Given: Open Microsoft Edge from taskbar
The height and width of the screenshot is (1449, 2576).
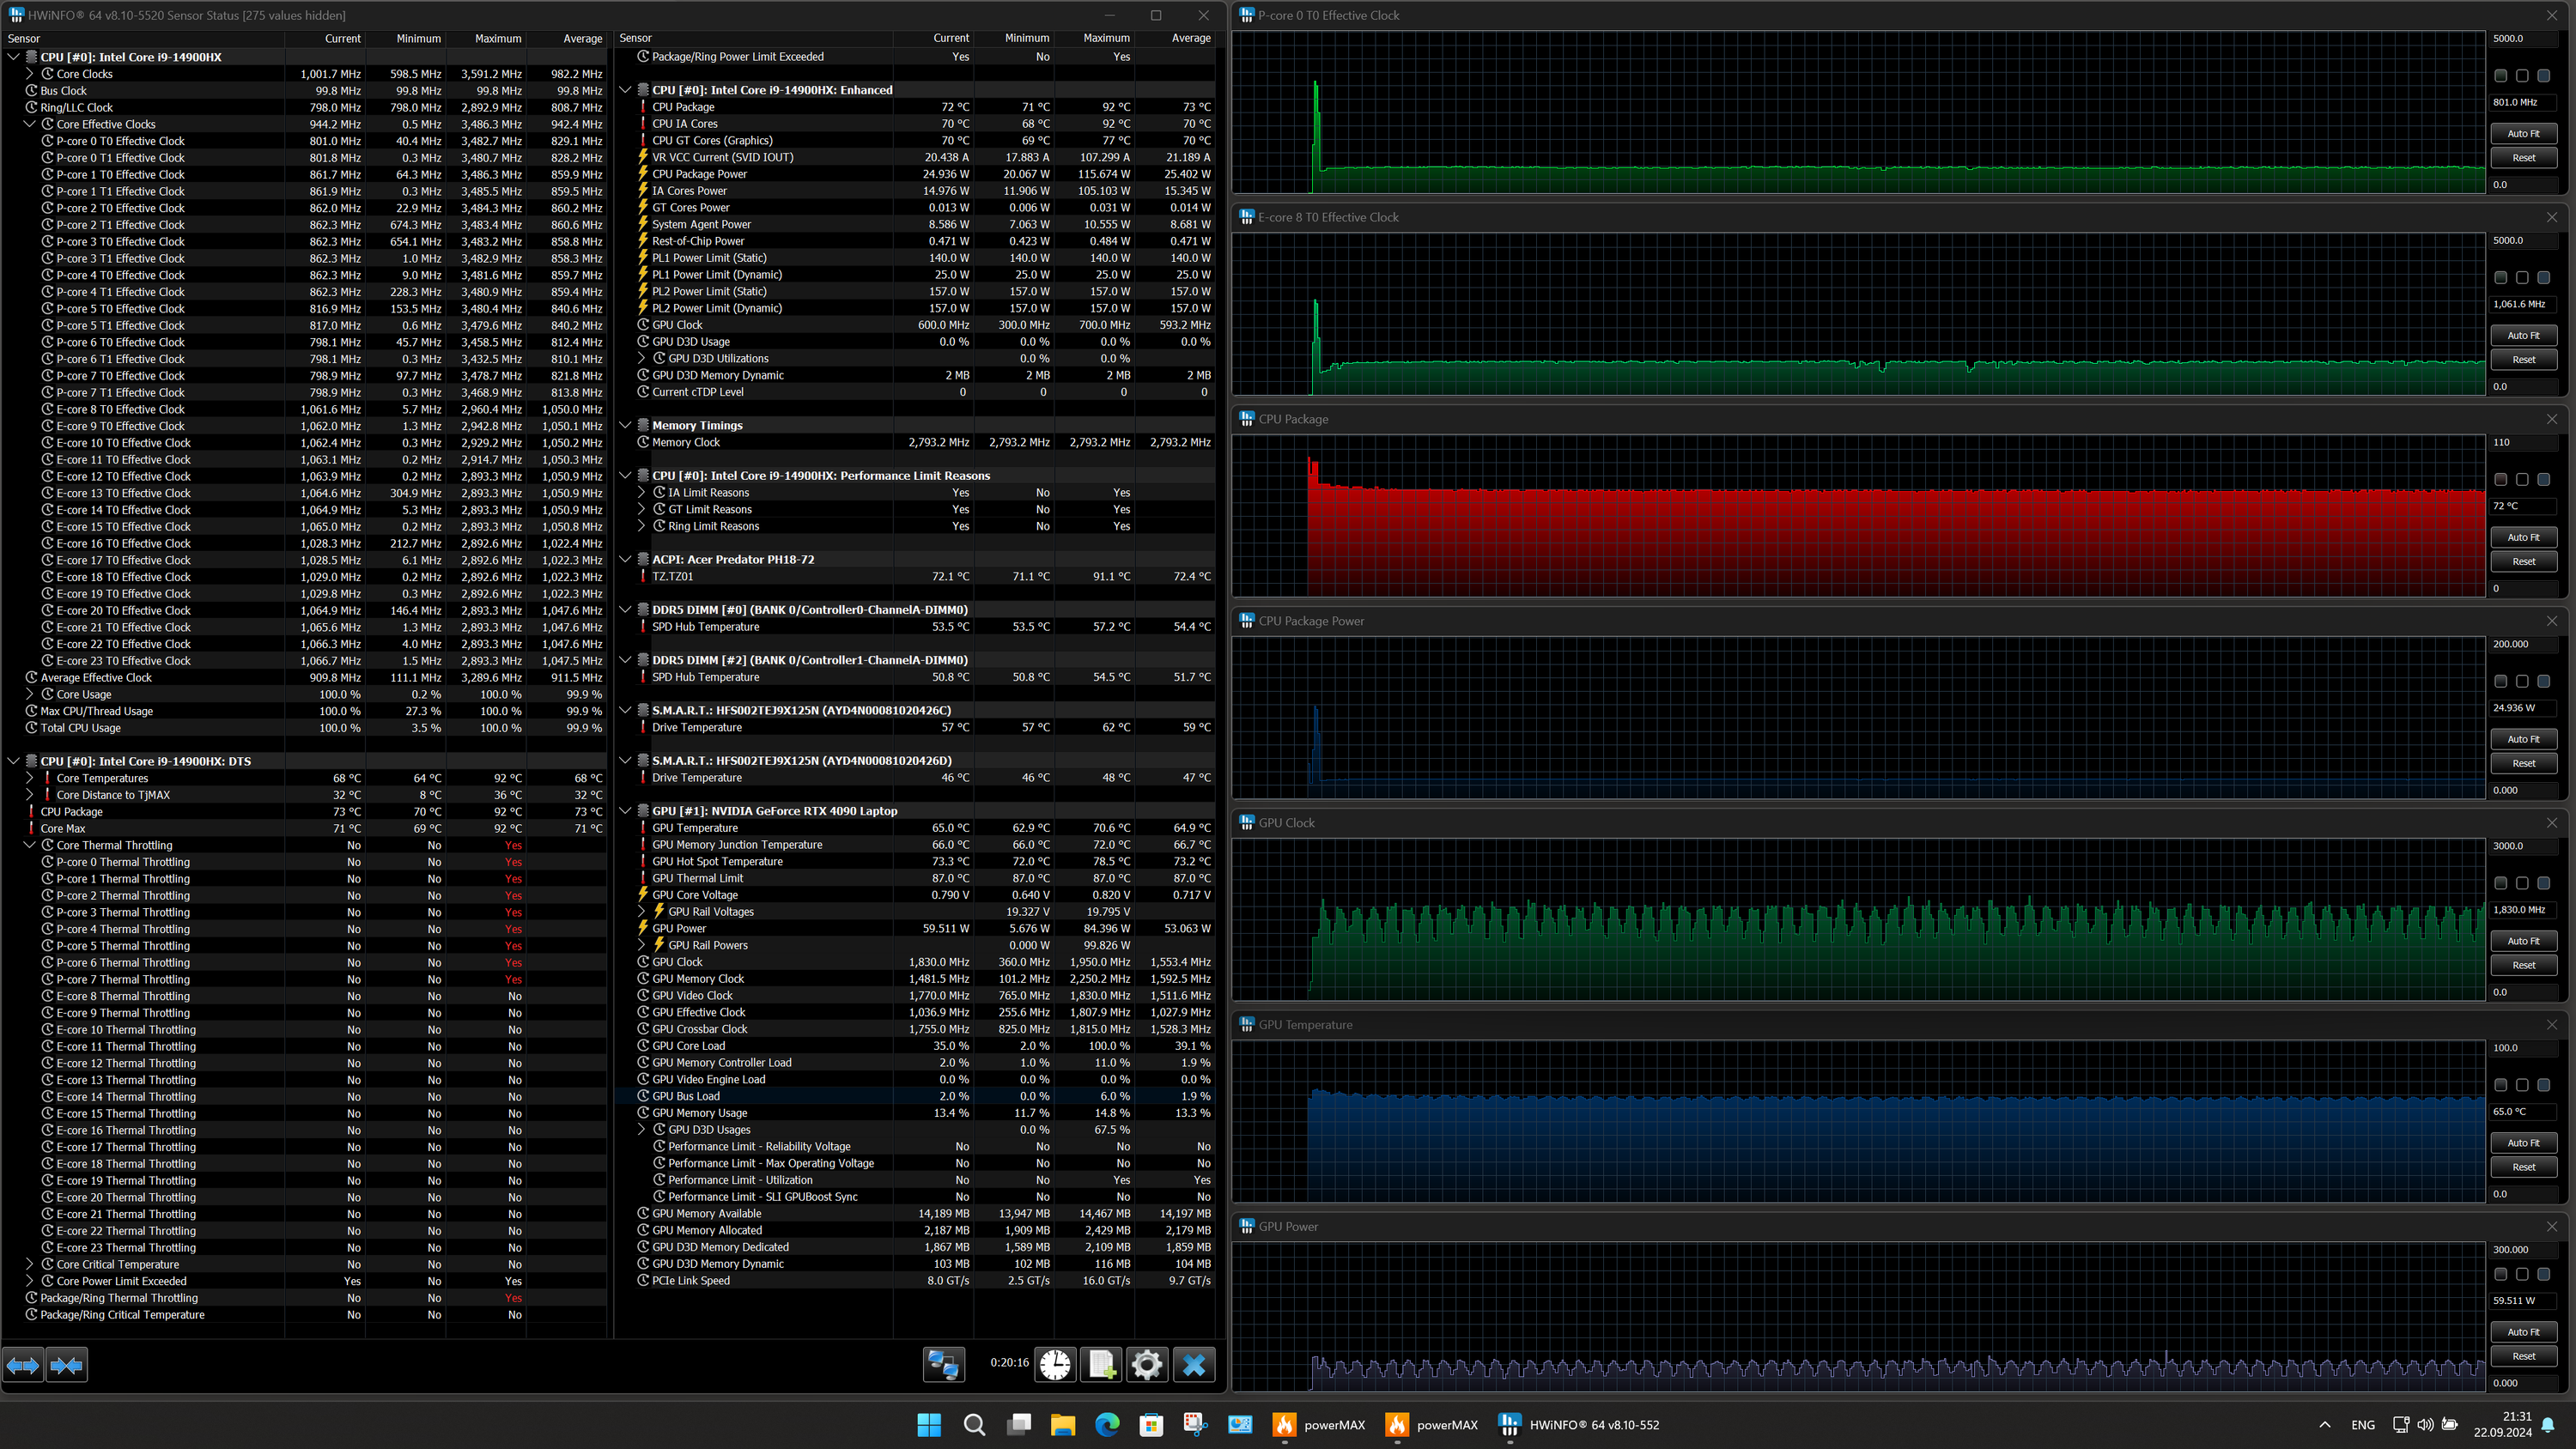Looking at the screenshot, I should click(x=1107, y=1425).
